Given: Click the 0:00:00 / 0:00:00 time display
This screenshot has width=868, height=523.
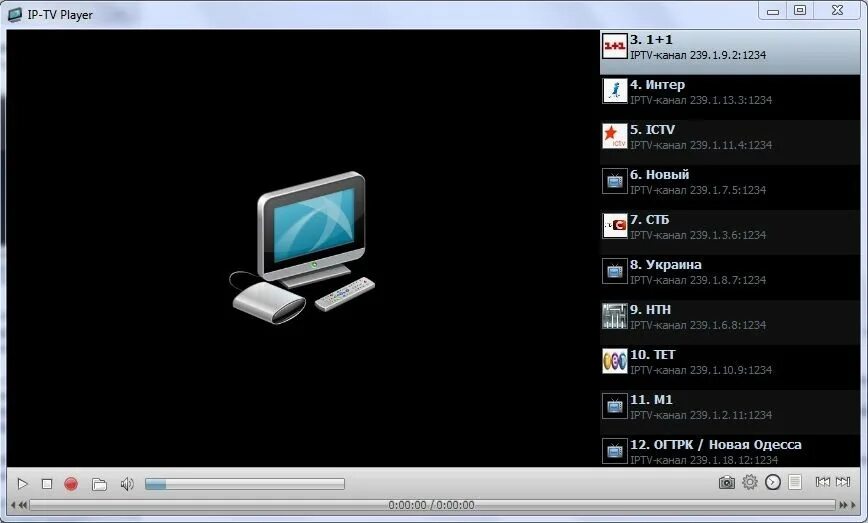Looking at the screenshot, I should point(431,505).
